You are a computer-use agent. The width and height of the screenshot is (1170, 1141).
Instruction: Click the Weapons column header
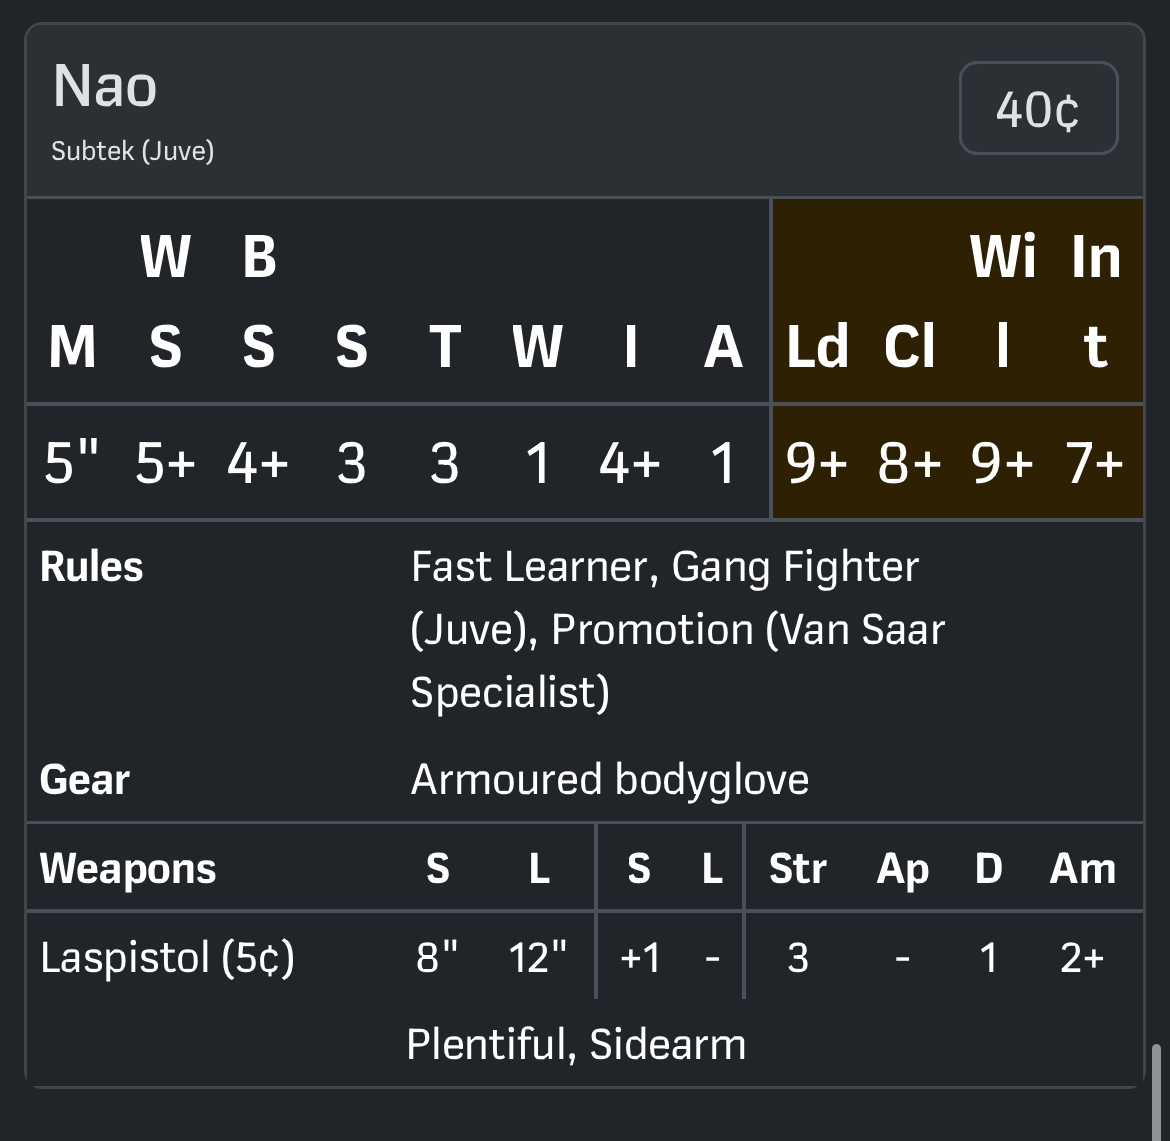(128, 868)
